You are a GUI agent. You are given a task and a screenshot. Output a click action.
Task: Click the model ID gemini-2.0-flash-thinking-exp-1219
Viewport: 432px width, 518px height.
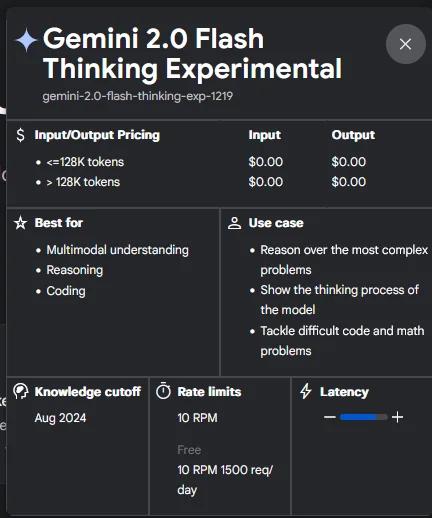137,96
